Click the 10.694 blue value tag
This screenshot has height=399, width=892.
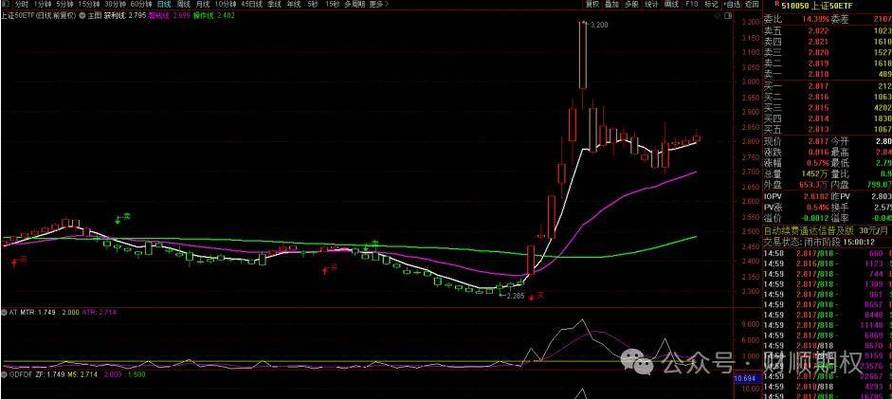tap(745, 379)
